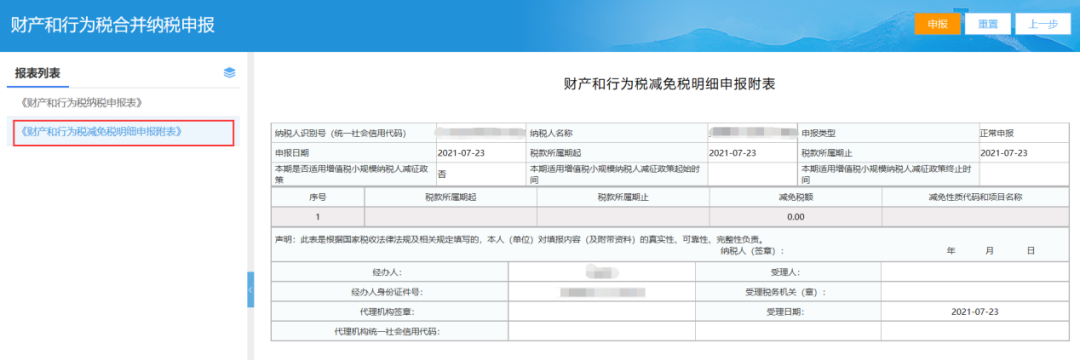Click the 受理人 value cell
This screenshot has width=1080, height=360.
pyautogui.click(x=975, y=273)
